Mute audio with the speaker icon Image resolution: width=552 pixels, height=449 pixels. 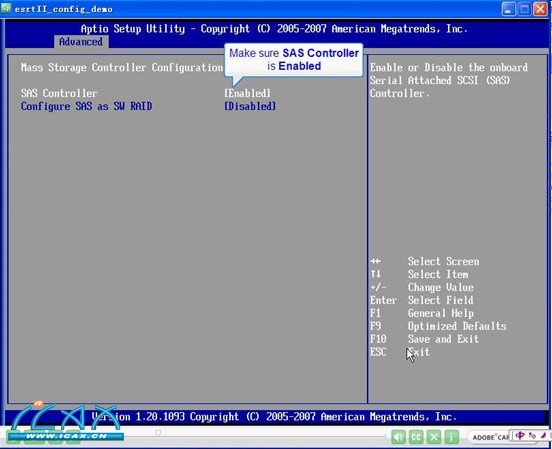tap(398, 437)
